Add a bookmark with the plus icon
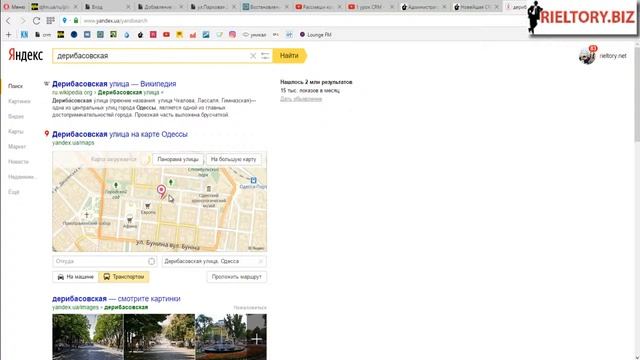 click(9, 35)
